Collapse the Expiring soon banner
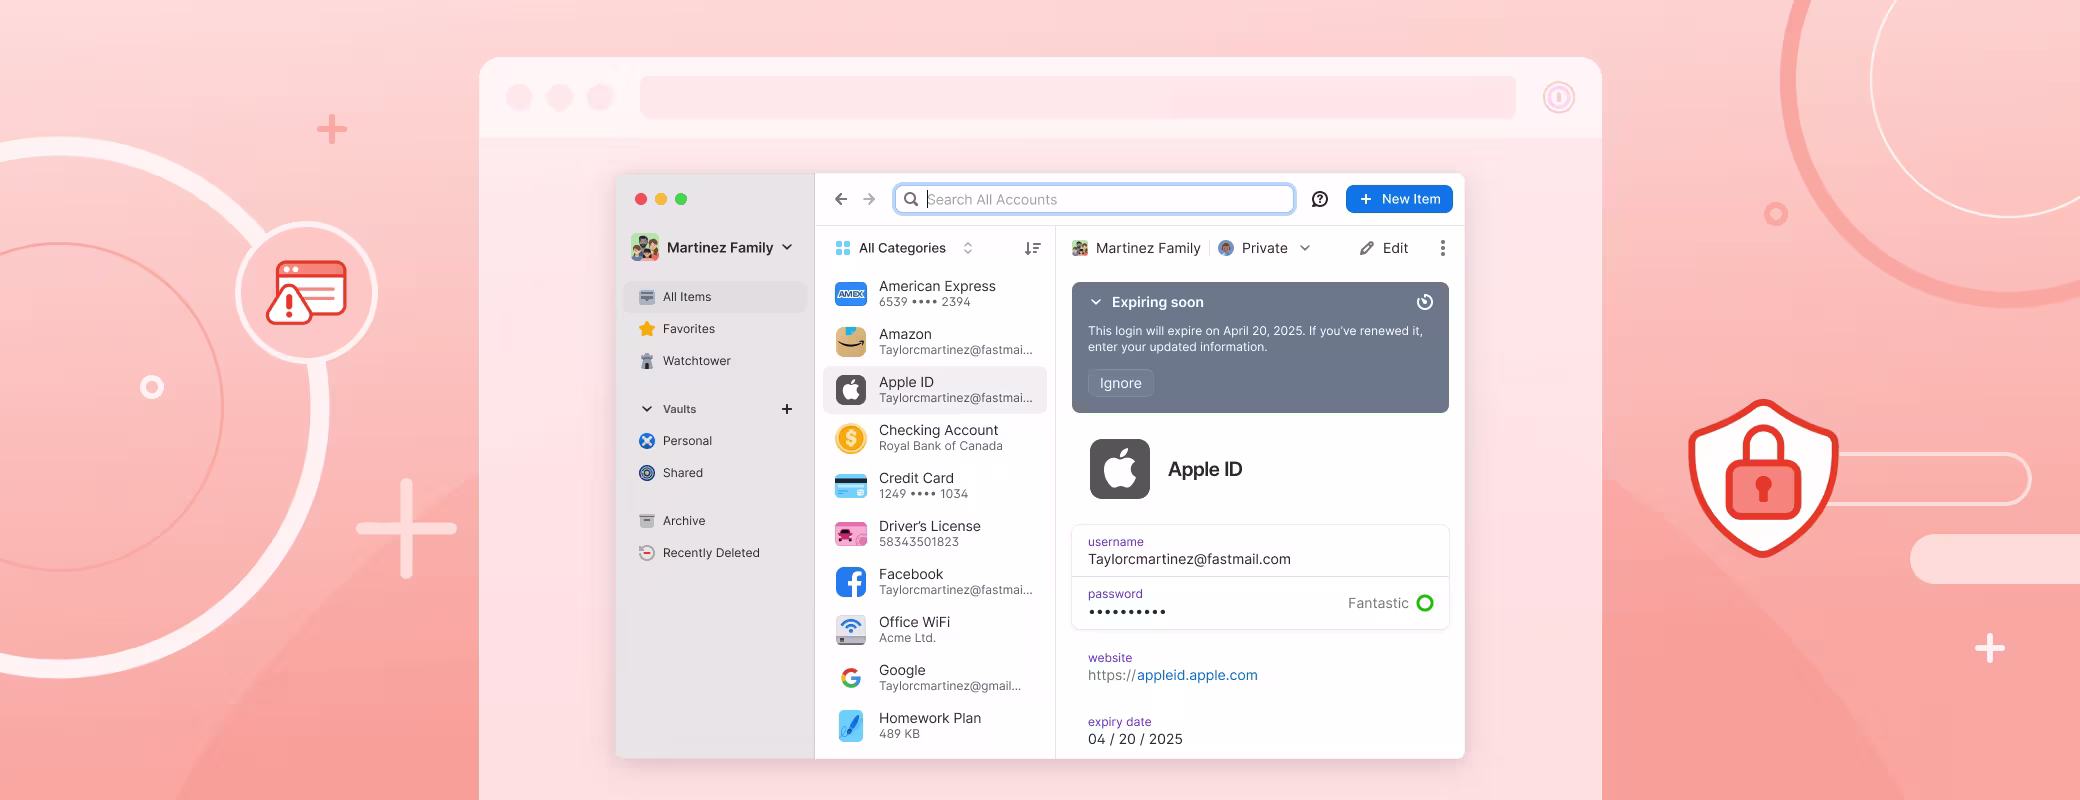The width and height of the screenshot is (2080, 800). [1096, 302]
